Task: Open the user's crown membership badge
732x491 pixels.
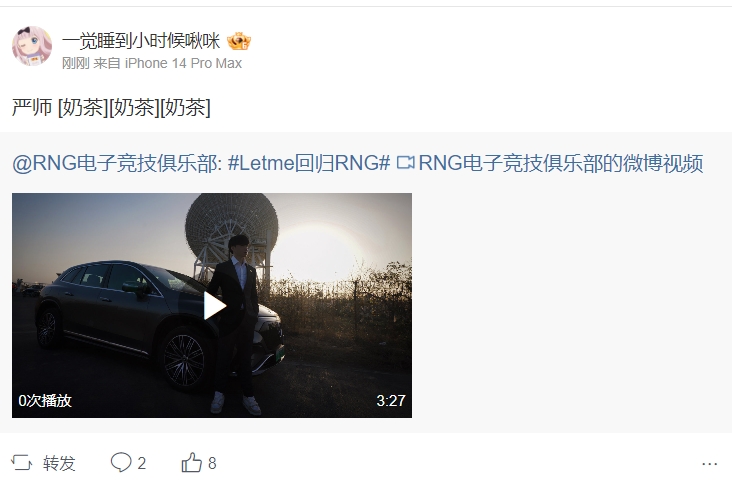Action: (x=239, y=41)
